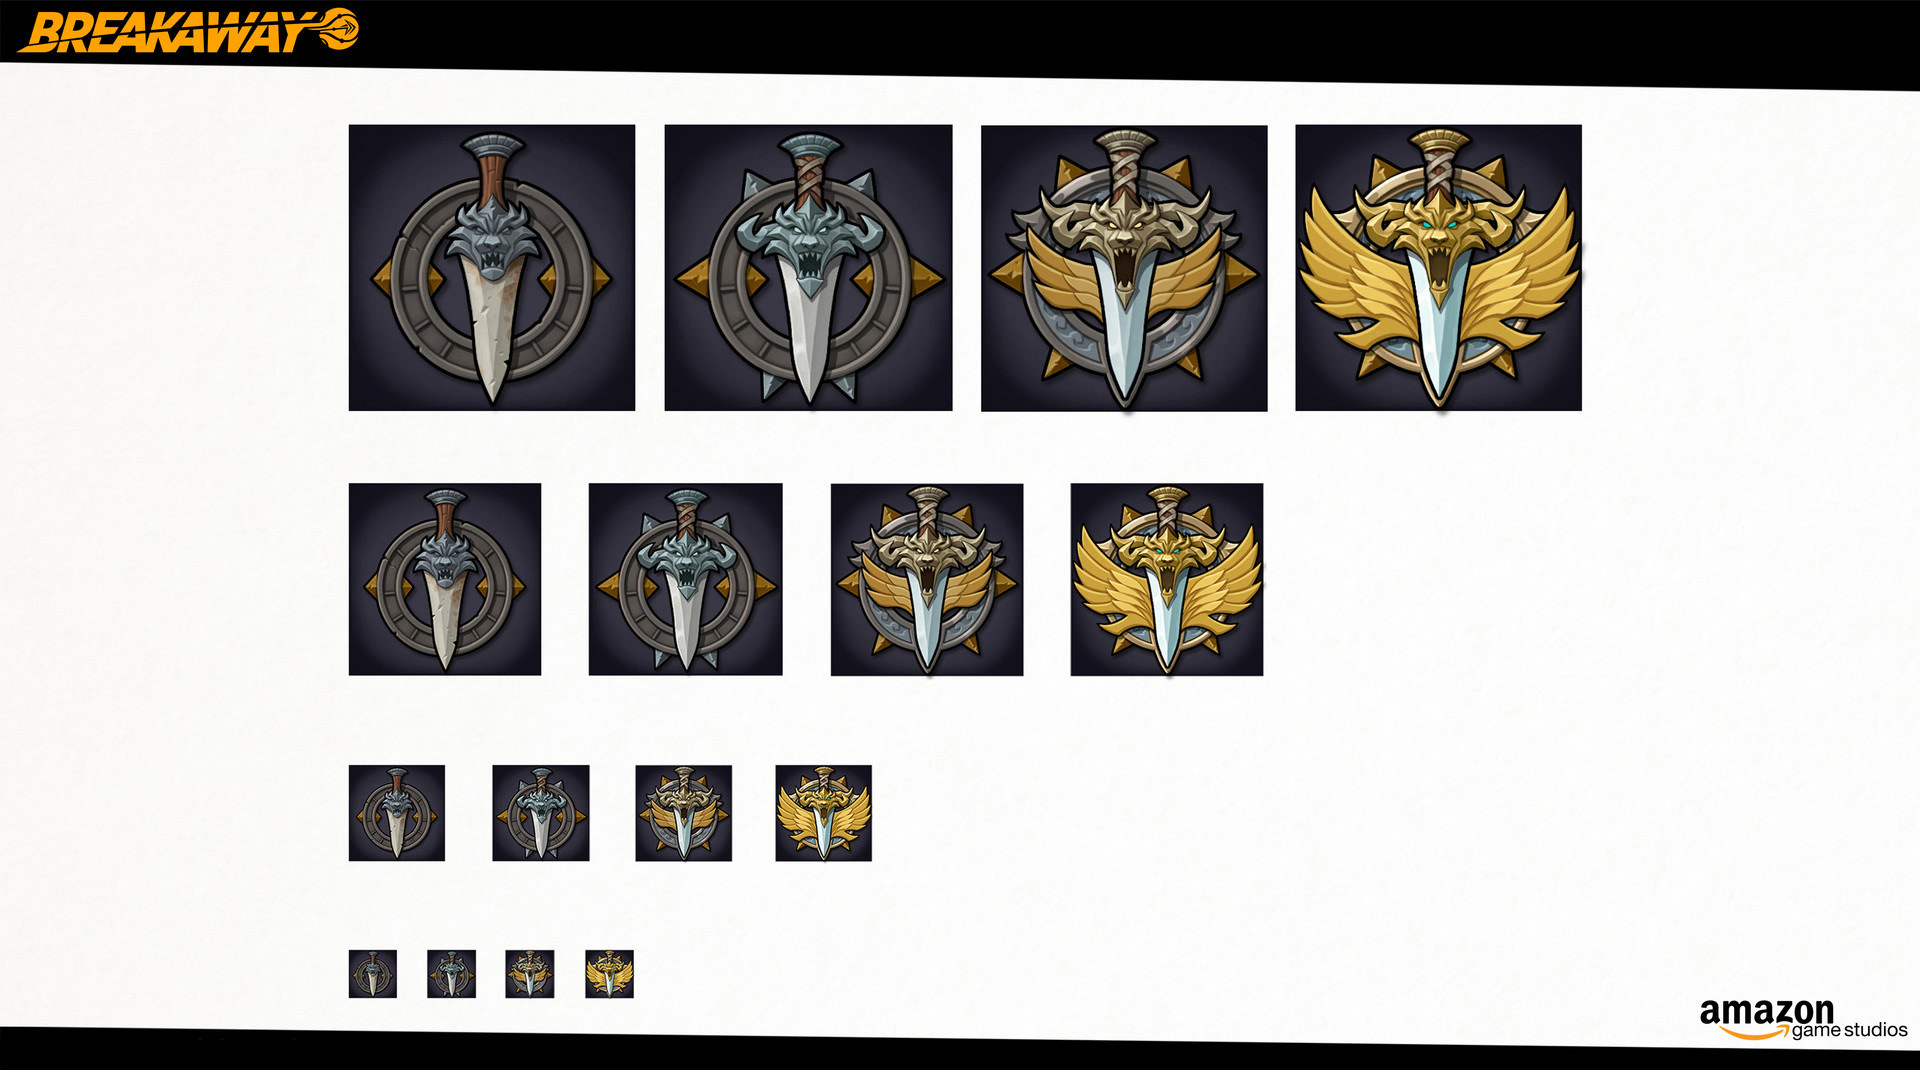1920x1070 pixels.
Task: Click the glowing teal eyes on large gold dagger
Action: (1438, 228)
